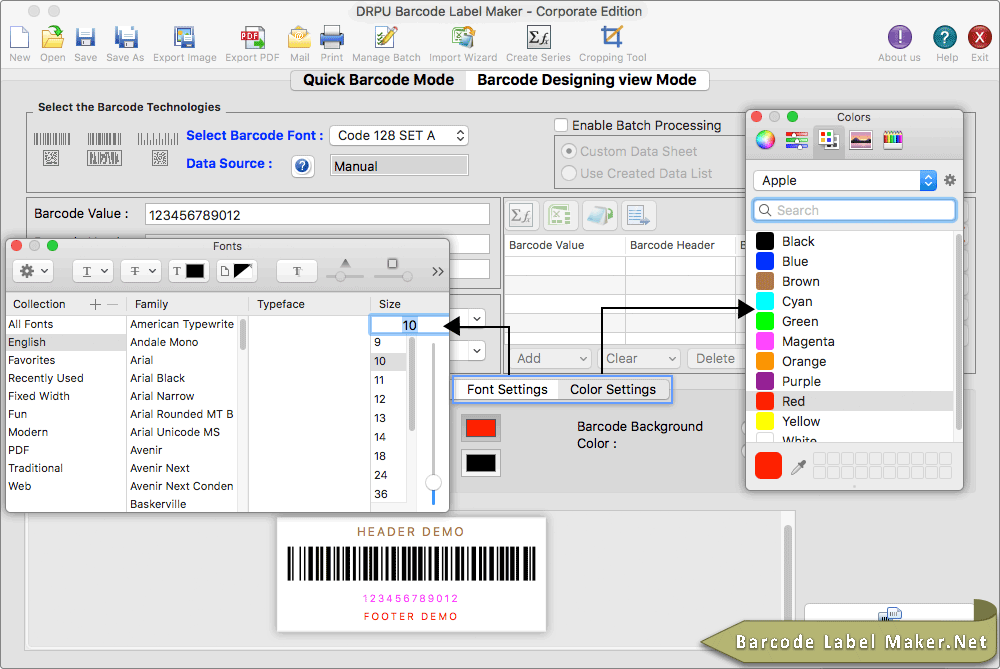The width and height of the screenshot is (1000, 669).
Task: Open the underline style dropdown in Fonts
Action: (92, 271)
